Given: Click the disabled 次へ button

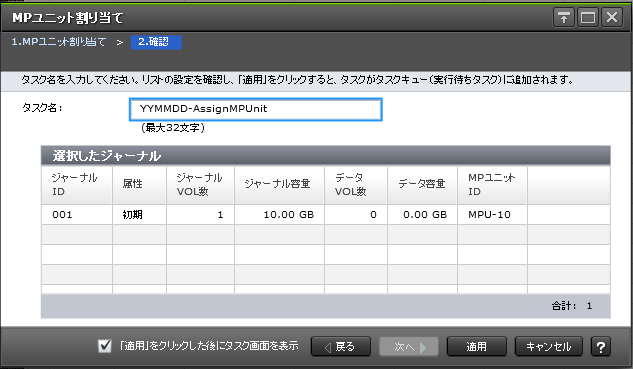Looking at the screenshot, I should point(409,346).
